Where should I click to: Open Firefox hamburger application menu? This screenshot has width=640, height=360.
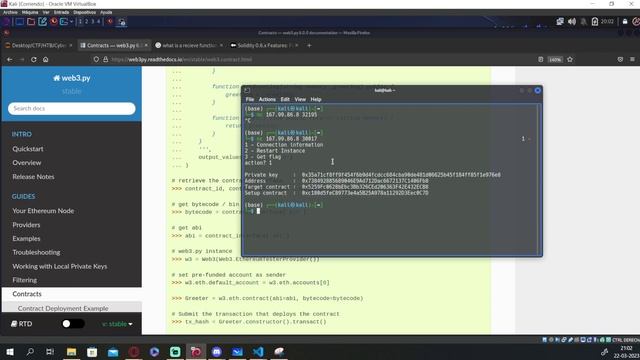coord(632,60)
